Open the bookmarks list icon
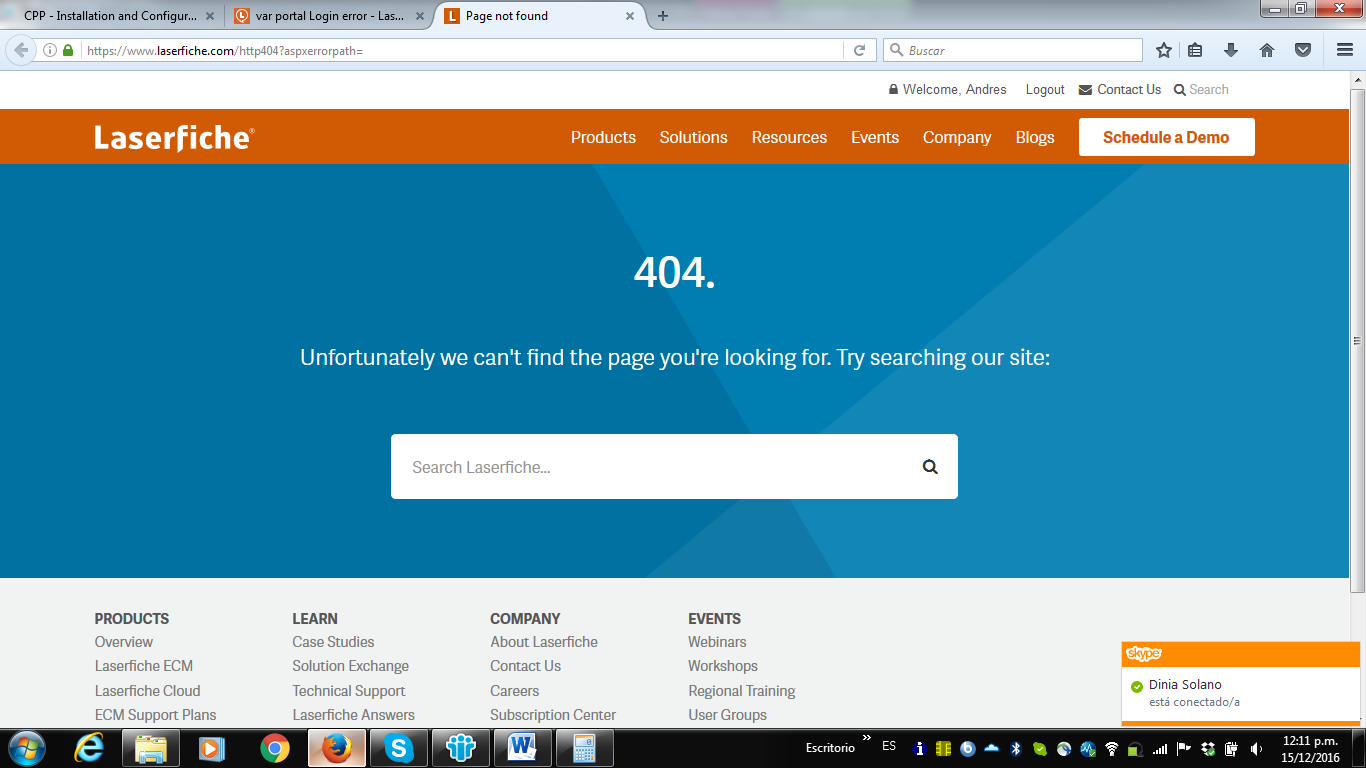 1196,50
